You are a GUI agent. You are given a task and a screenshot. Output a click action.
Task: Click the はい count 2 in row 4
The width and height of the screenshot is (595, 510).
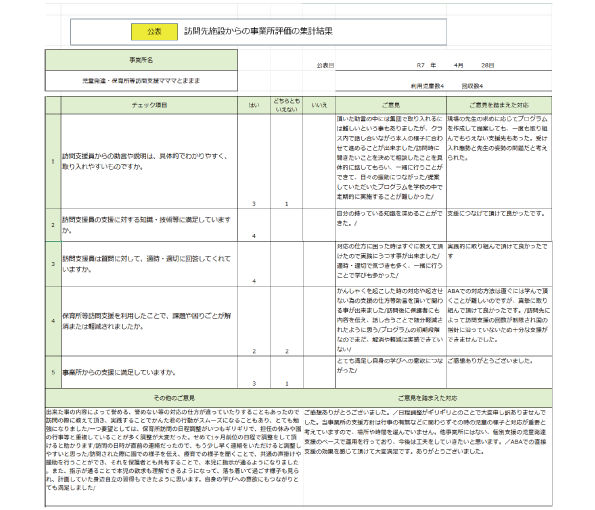click(x=254, y=351)
